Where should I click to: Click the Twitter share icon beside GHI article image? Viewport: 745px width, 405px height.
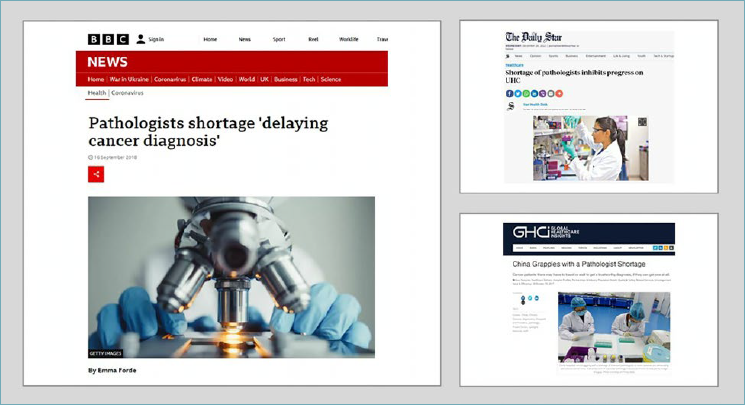pos(530,298)
